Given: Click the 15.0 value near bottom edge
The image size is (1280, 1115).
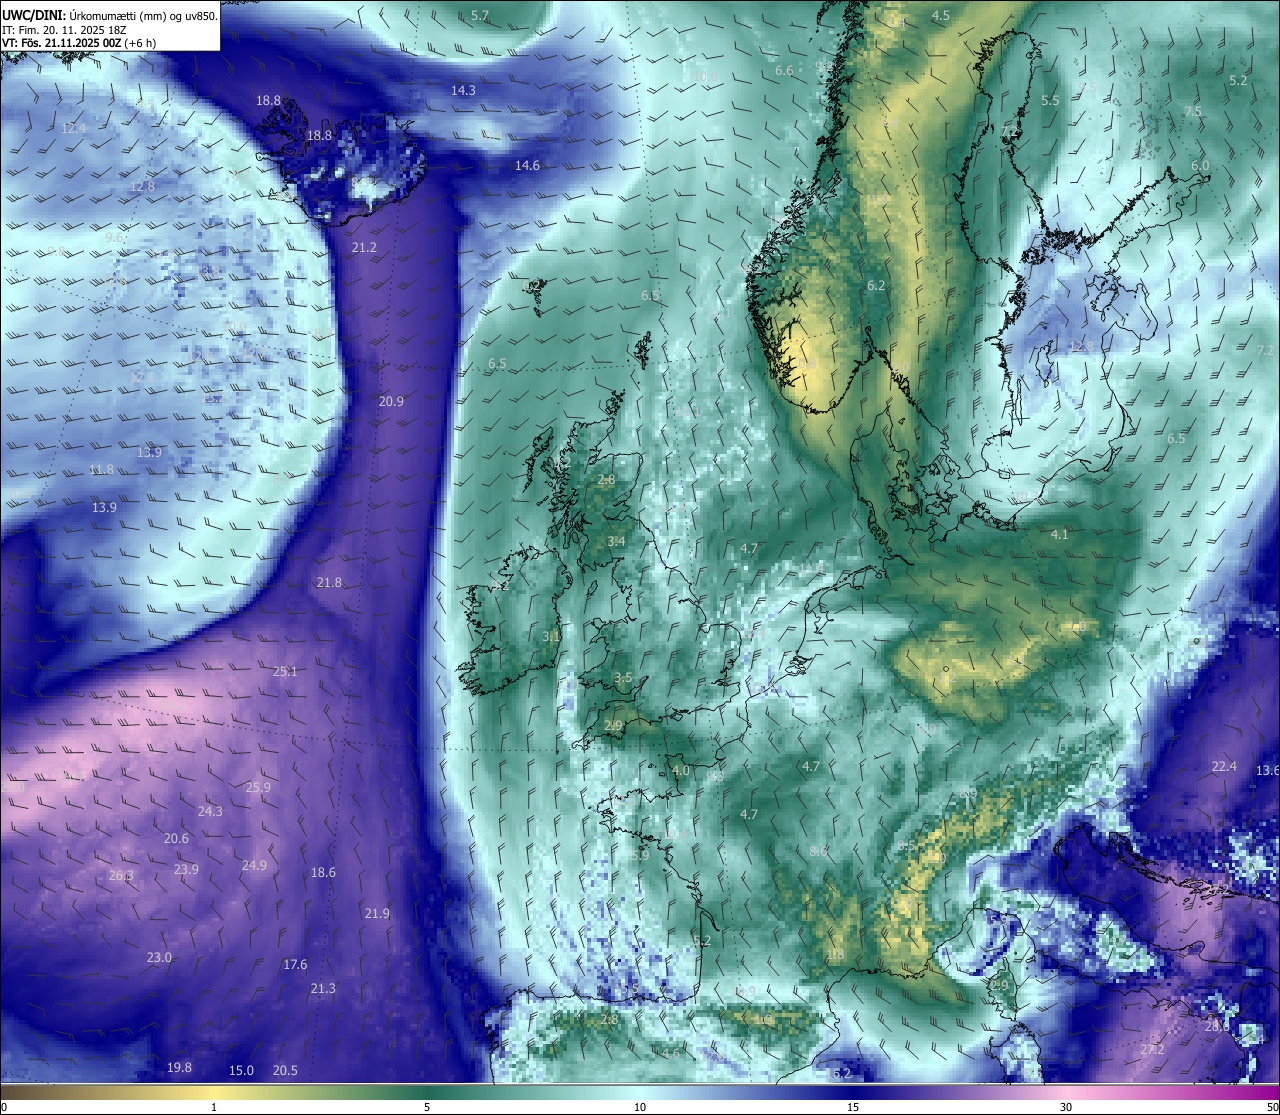Looking at the screenshot, I should coord(241,1070).
